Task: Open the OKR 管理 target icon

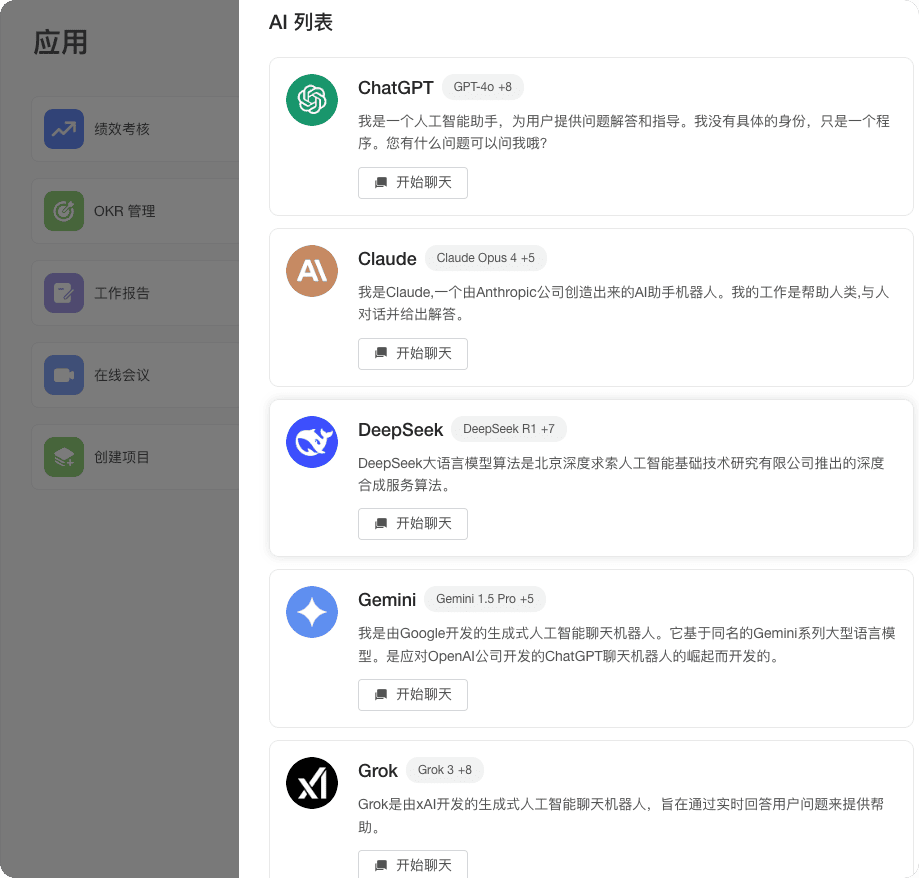Action: (x=64, y=211)
